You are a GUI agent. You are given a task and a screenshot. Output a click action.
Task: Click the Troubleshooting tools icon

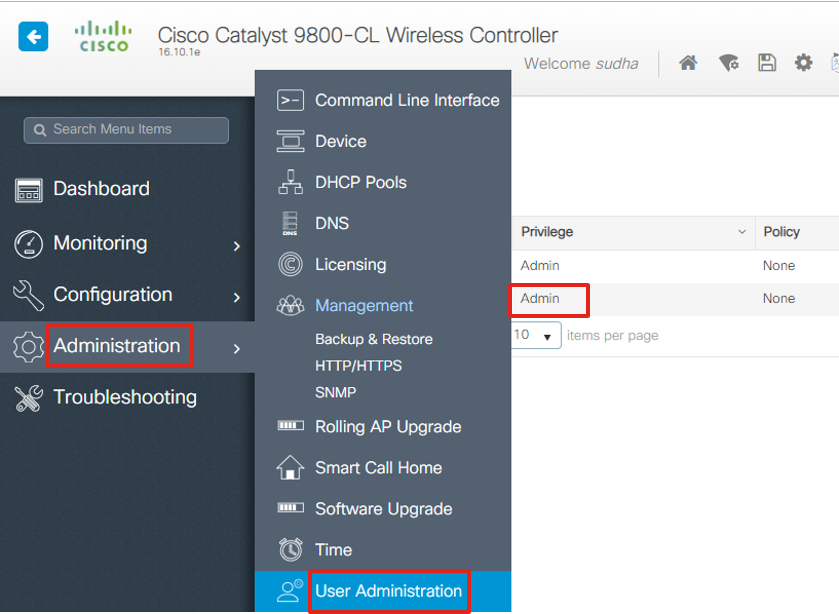pyautogui.click(x=28, y=398)
